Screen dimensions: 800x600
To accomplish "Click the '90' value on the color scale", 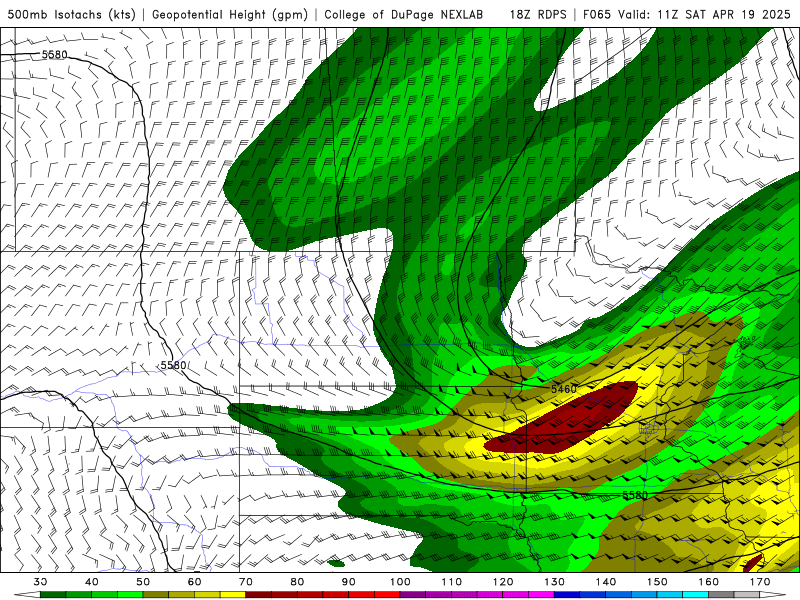I will click(348, 582).
